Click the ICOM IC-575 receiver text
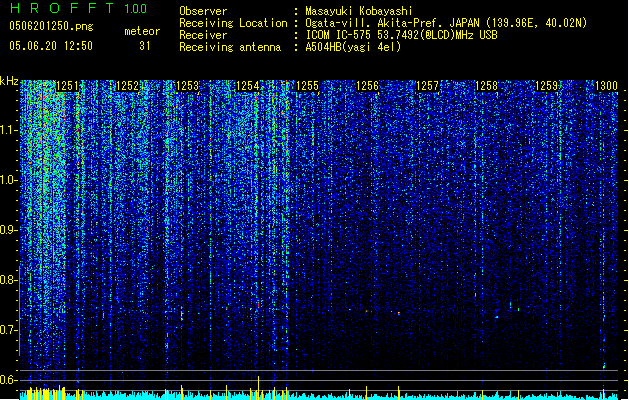Screen dimensions: 629x400 coord(401,35)
